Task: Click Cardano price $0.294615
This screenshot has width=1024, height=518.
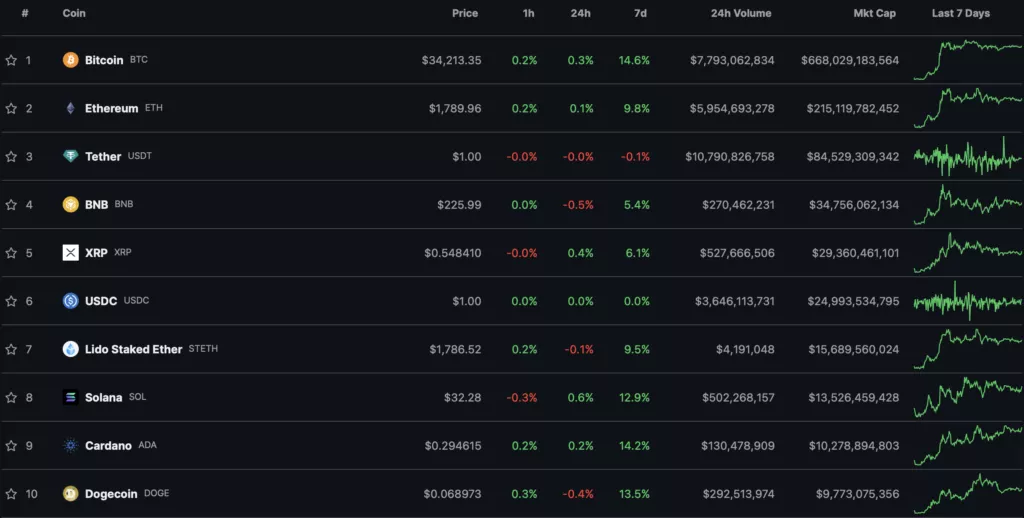Action: [x=453, y=445]
